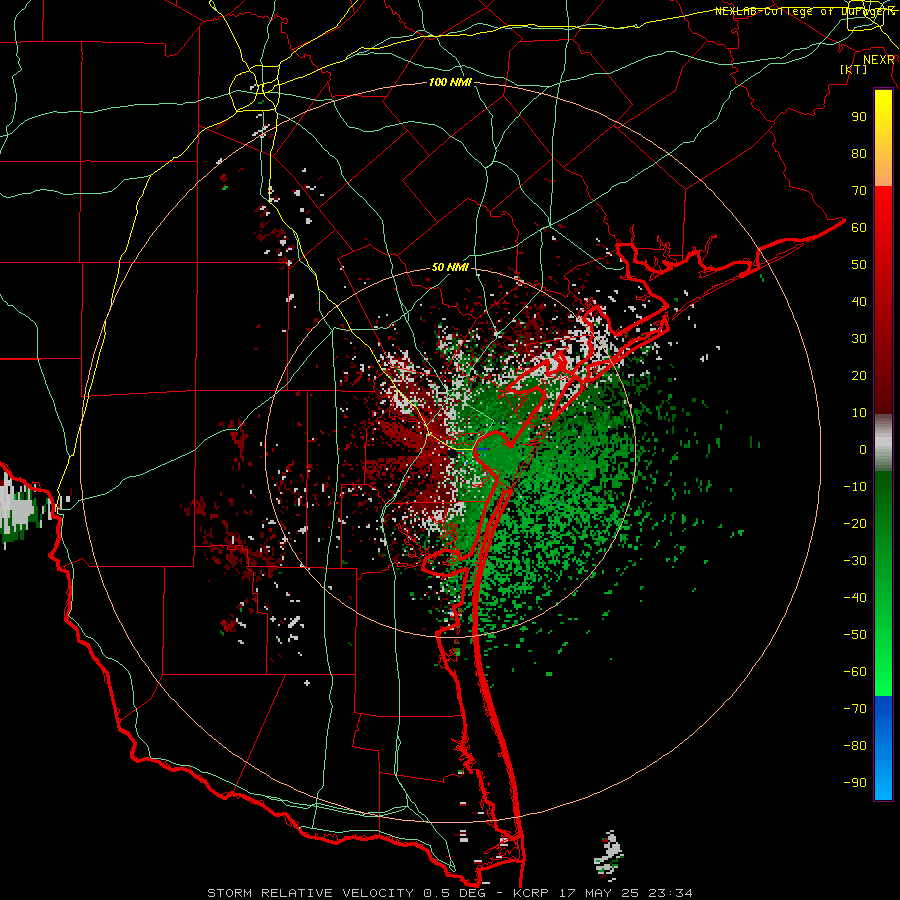Pick the -20 velocity scale label
The height and width of the screenshot is (900, 900).
855,524
